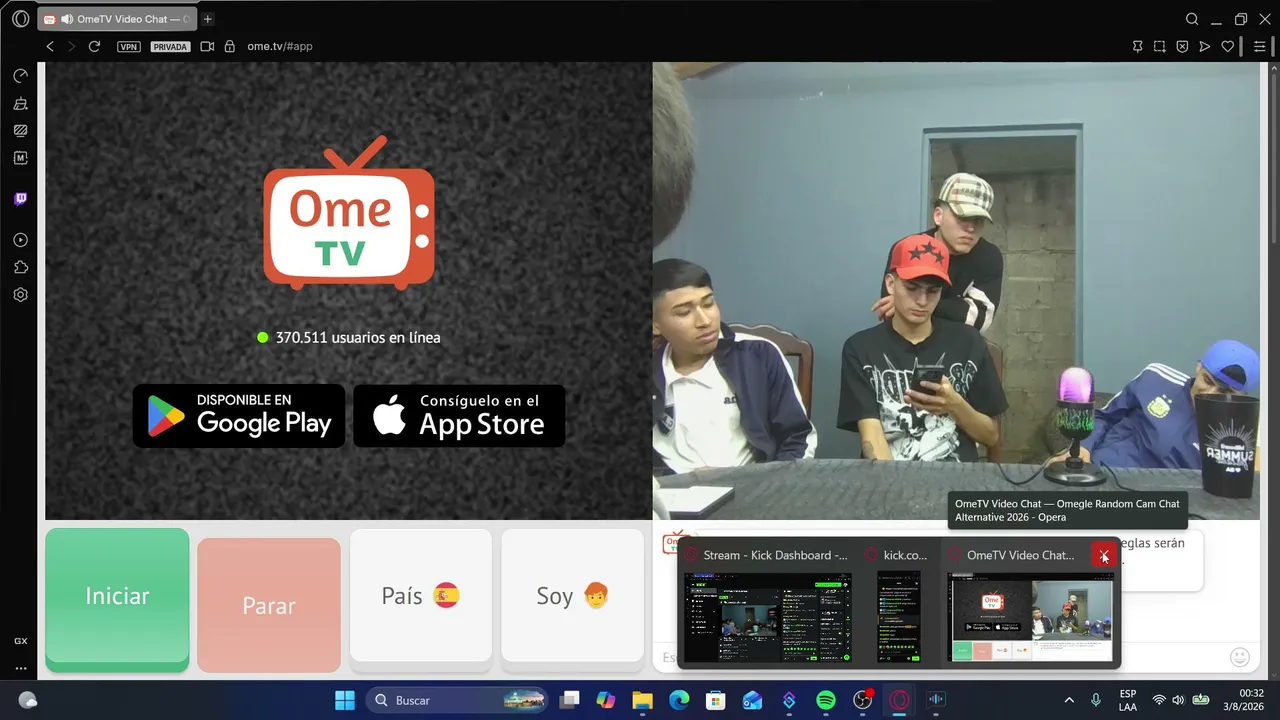Open the Wi-Fi network icon in system tray
Viewport: 1280px width, 720px height.
(x=1159, y=700)
